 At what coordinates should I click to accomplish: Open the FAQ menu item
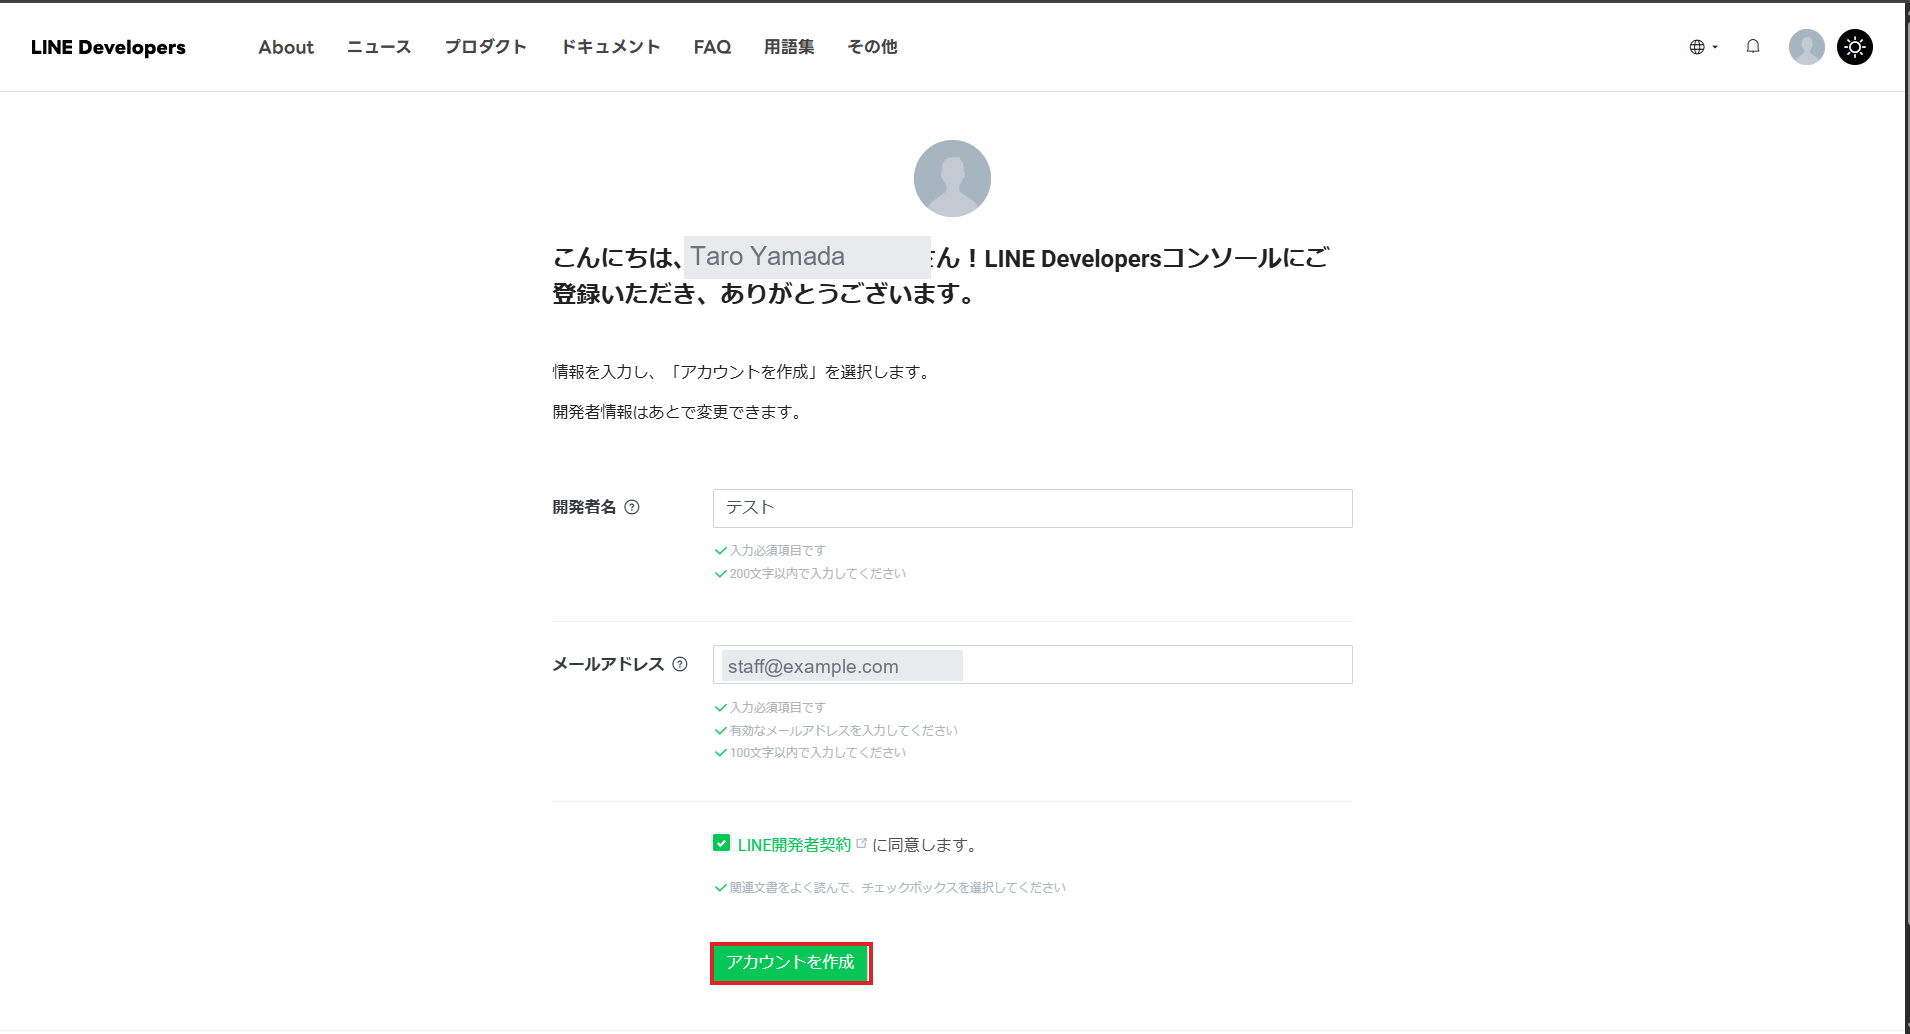712,47
